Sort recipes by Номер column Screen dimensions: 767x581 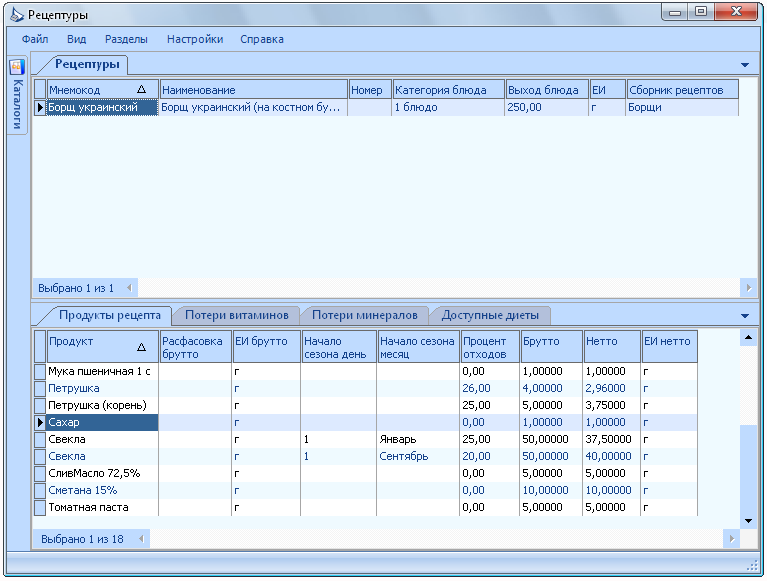370,89
